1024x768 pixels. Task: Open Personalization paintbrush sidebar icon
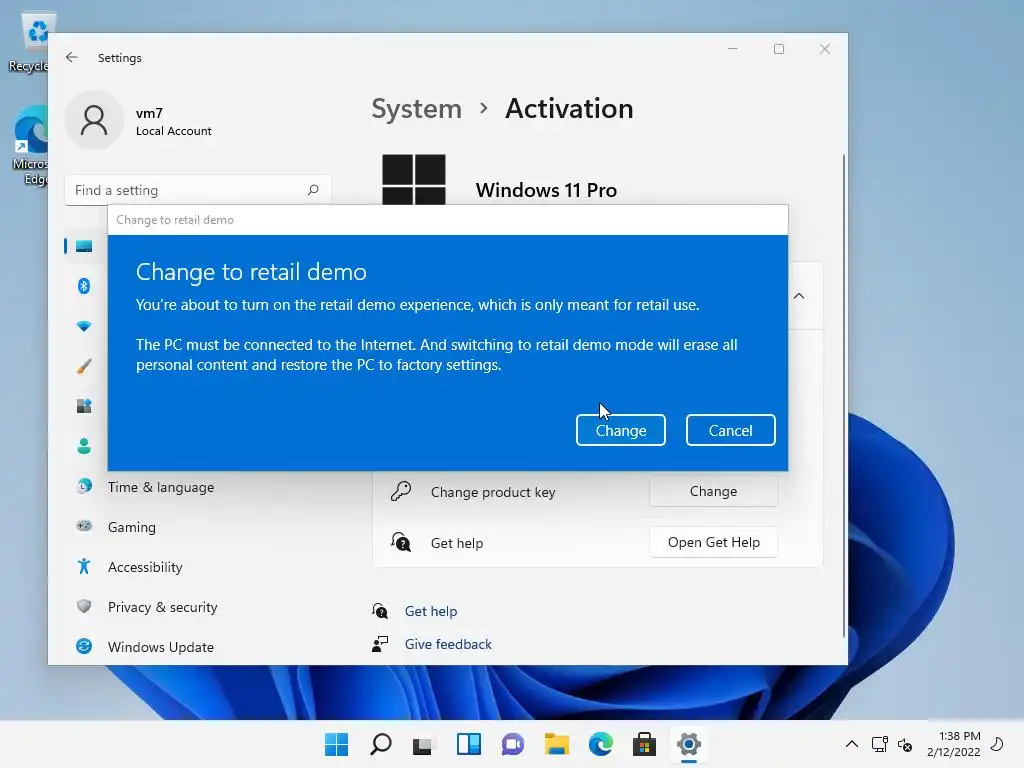(84, 366)
